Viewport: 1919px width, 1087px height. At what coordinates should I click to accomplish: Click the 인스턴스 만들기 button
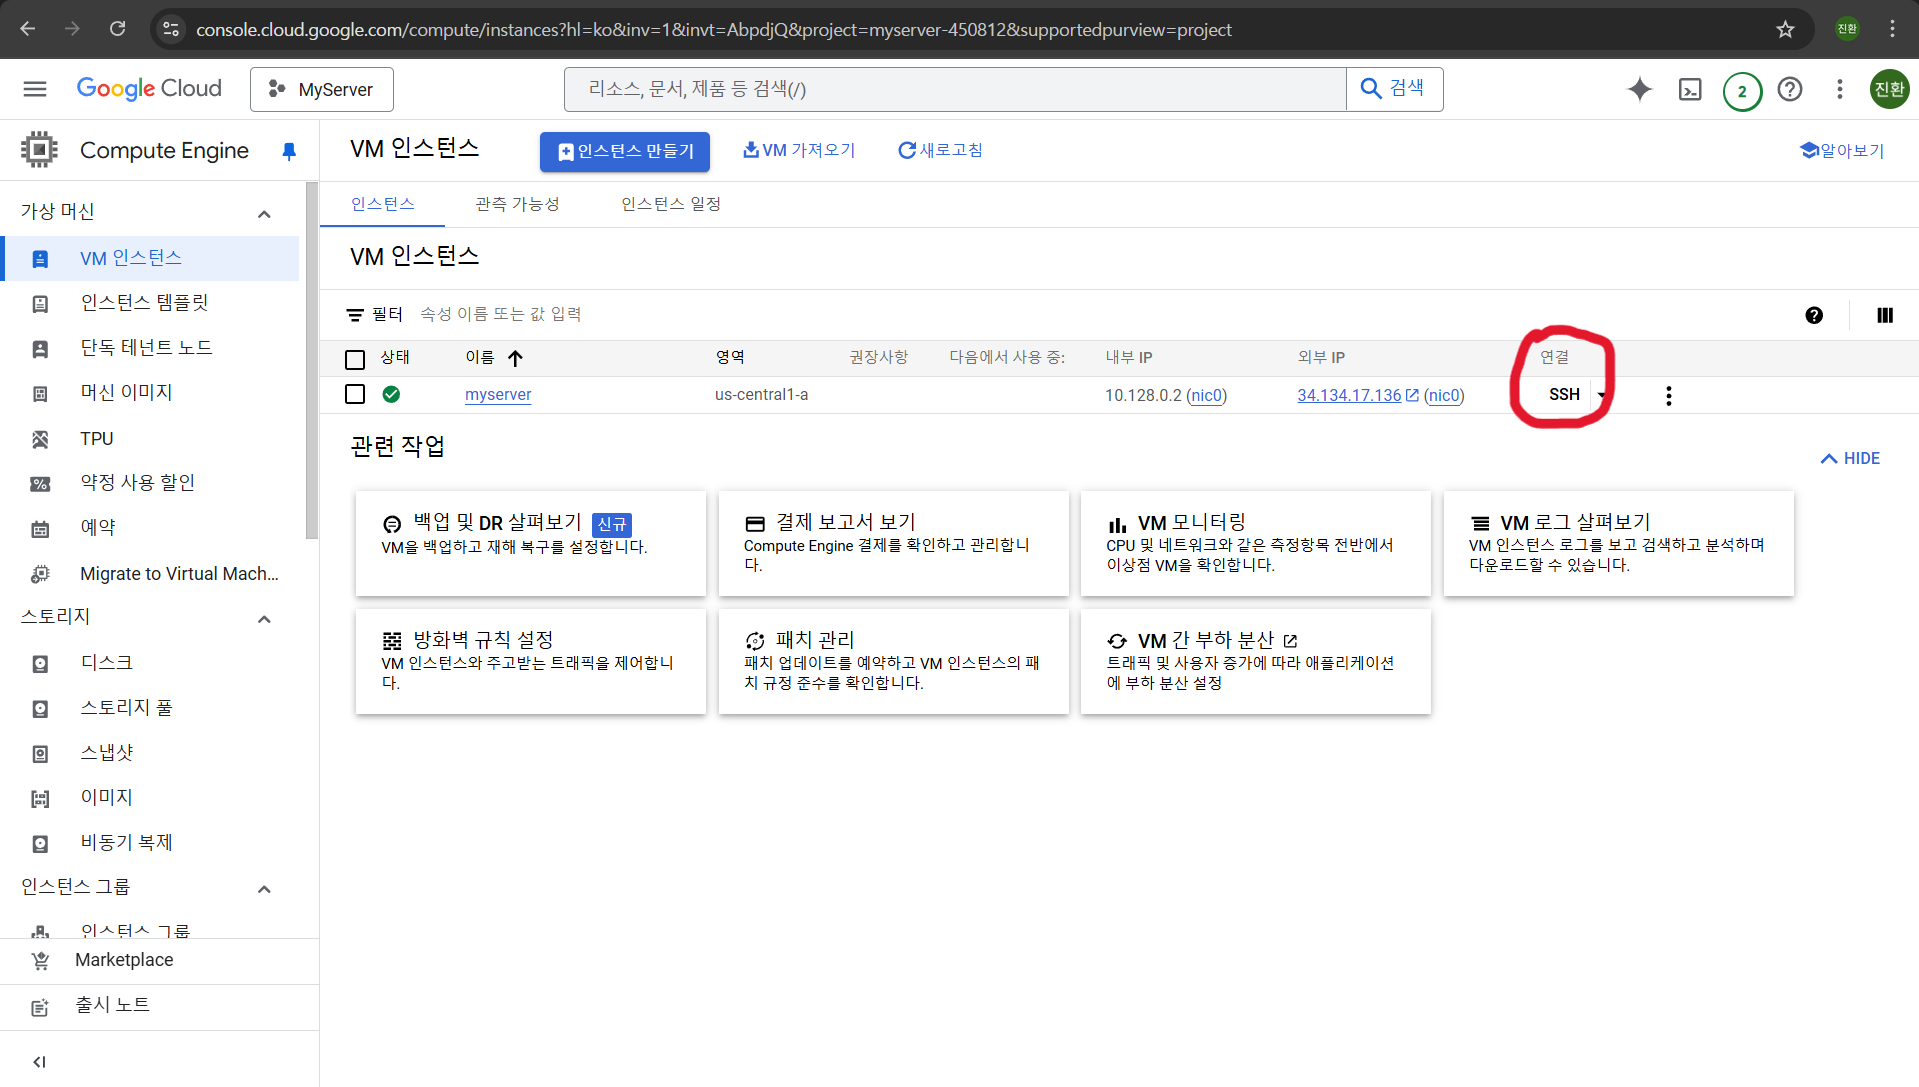[625, 151]
